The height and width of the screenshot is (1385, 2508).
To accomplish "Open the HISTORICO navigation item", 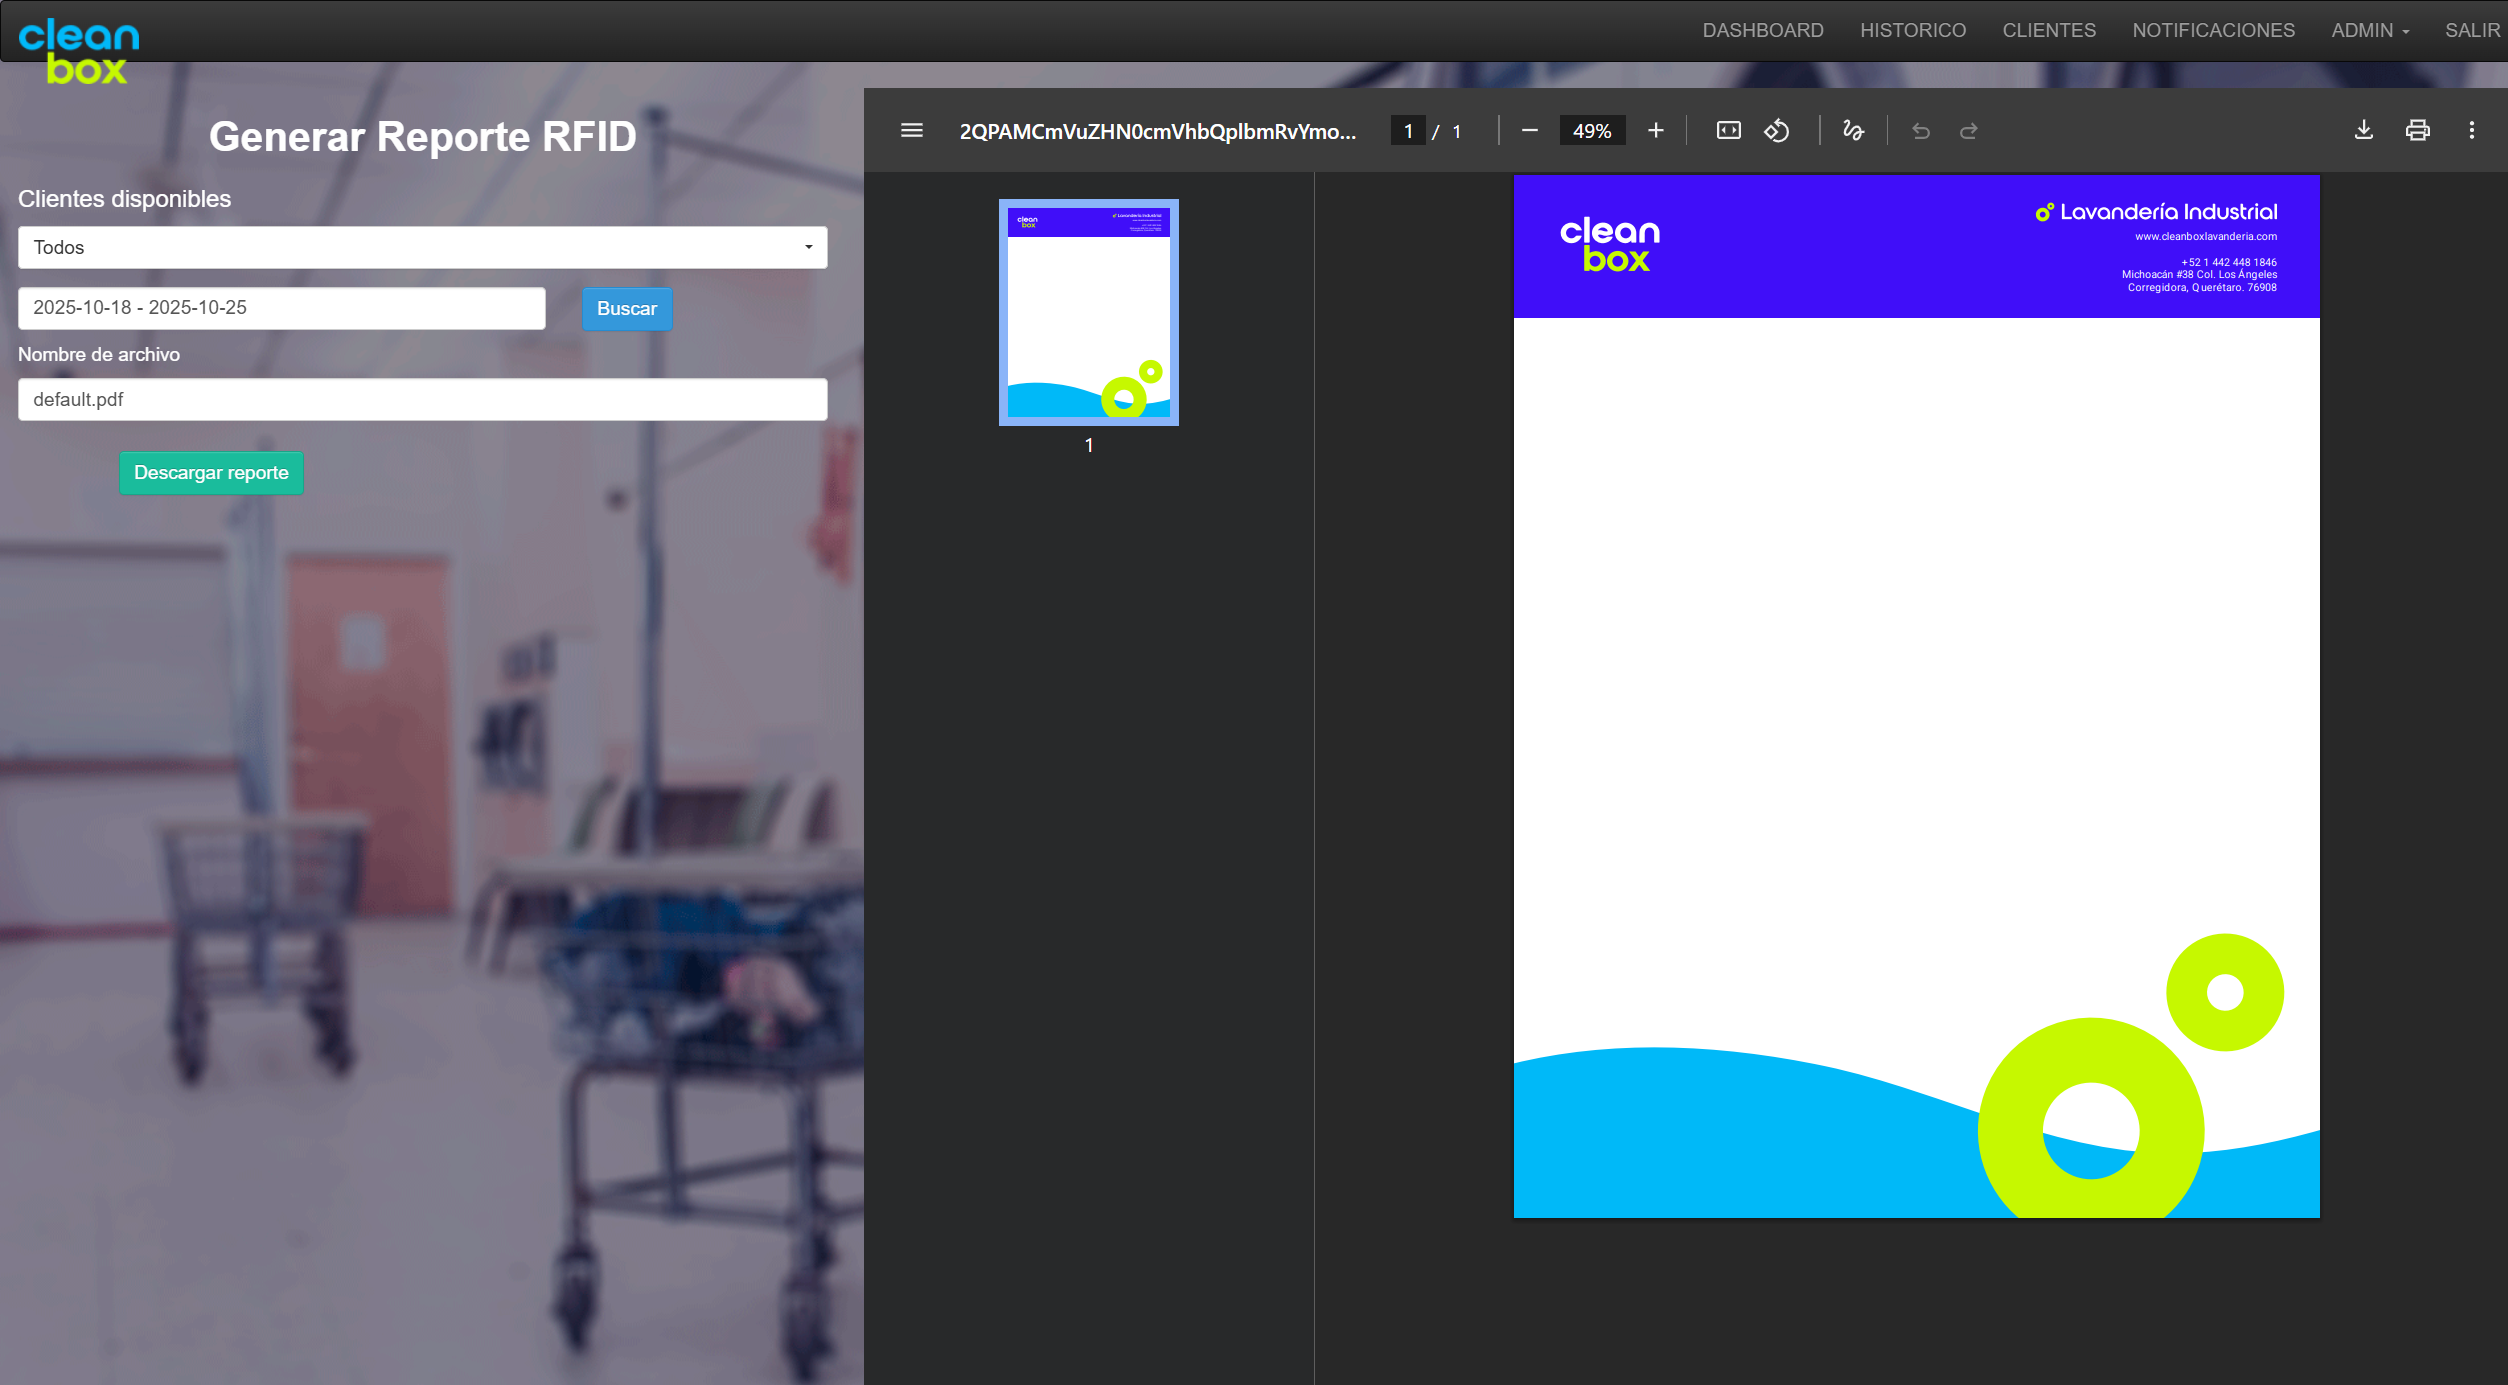I will [x=1912, y=31].
